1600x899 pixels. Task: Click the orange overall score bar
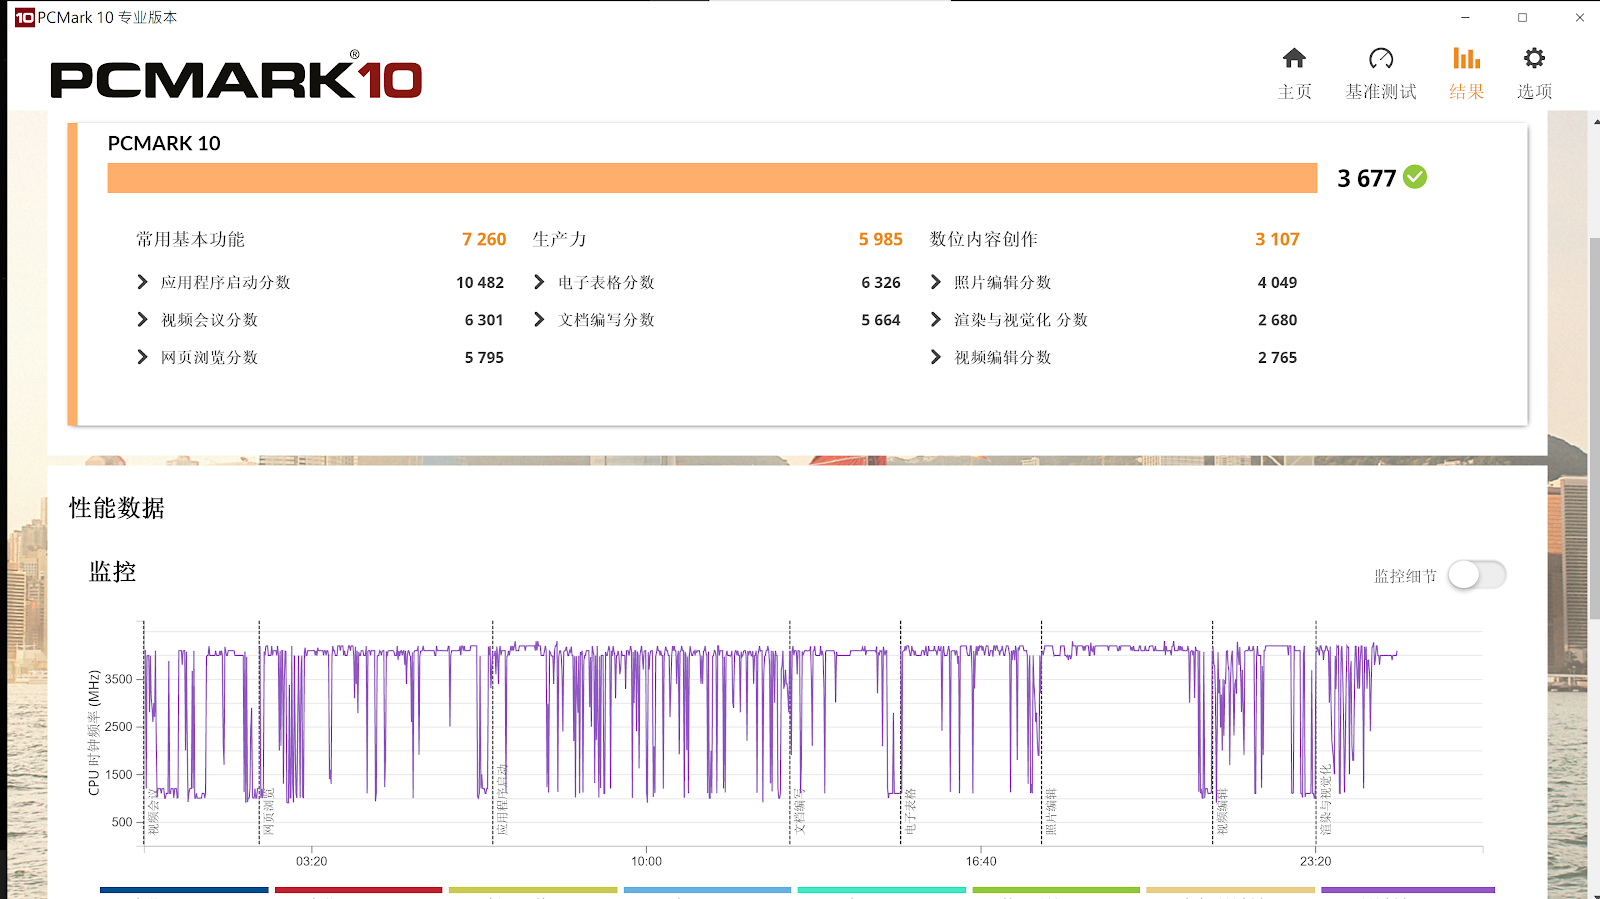click(712, 178)
